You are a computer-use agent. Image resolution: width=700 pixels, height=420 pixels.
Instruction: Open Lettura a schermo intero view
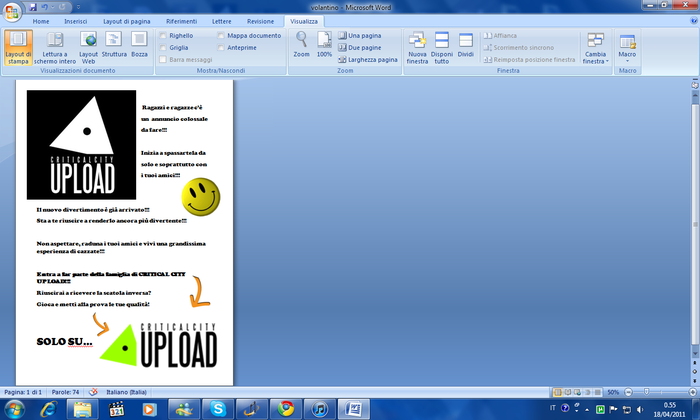(x=55, y=48)
